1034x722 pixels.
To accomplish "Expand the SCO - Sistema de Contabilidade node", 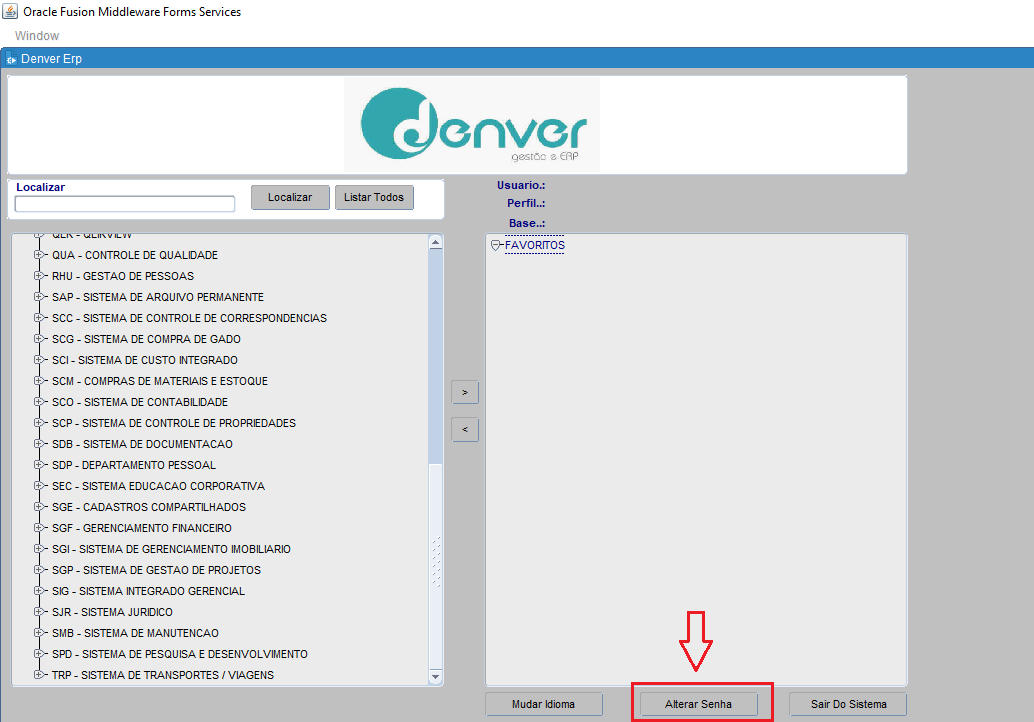I will (39, 402).
